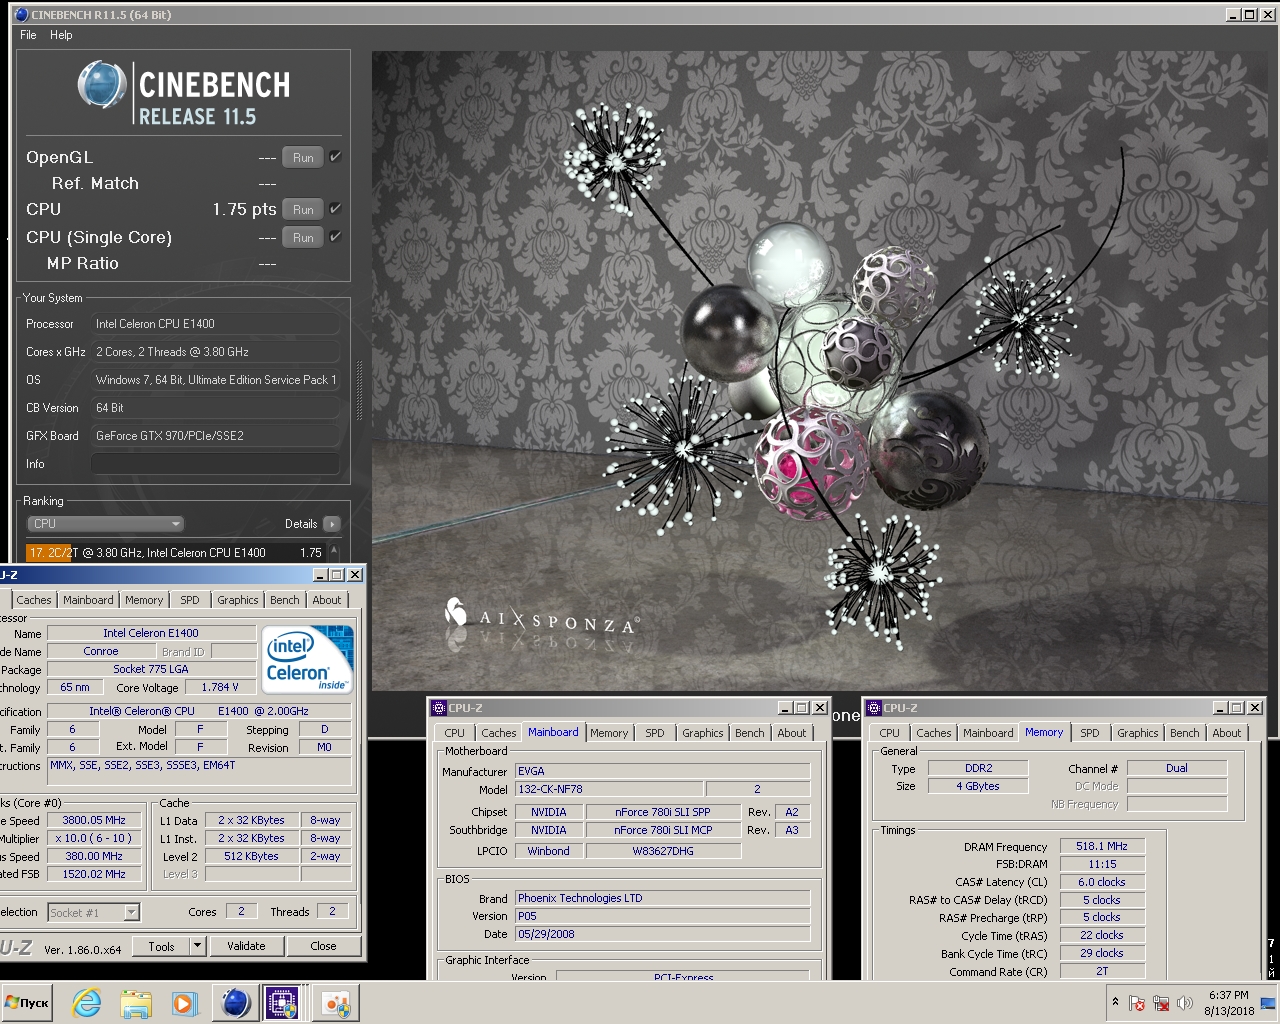Click the BIOS Brand Phoenix Technologies LTD field
This screenshot has height=1024, width=1280.
662,898
